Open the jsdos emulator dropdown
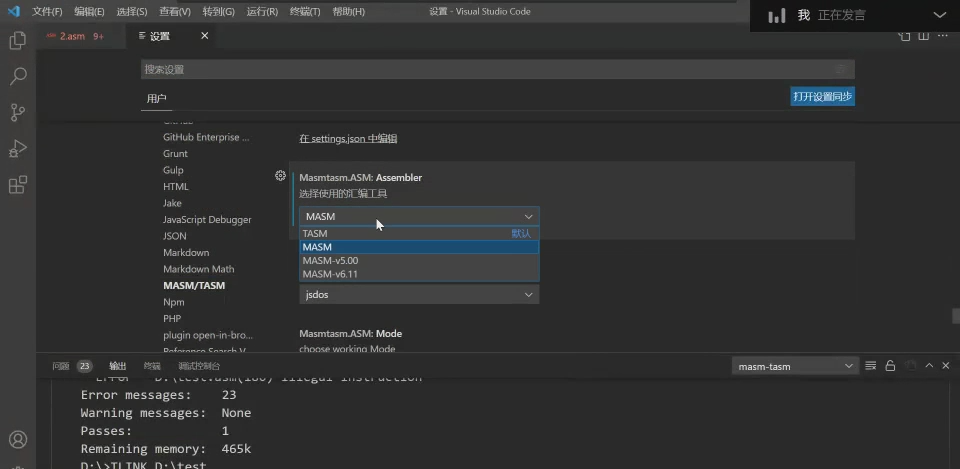 click(x=418, y=295)
